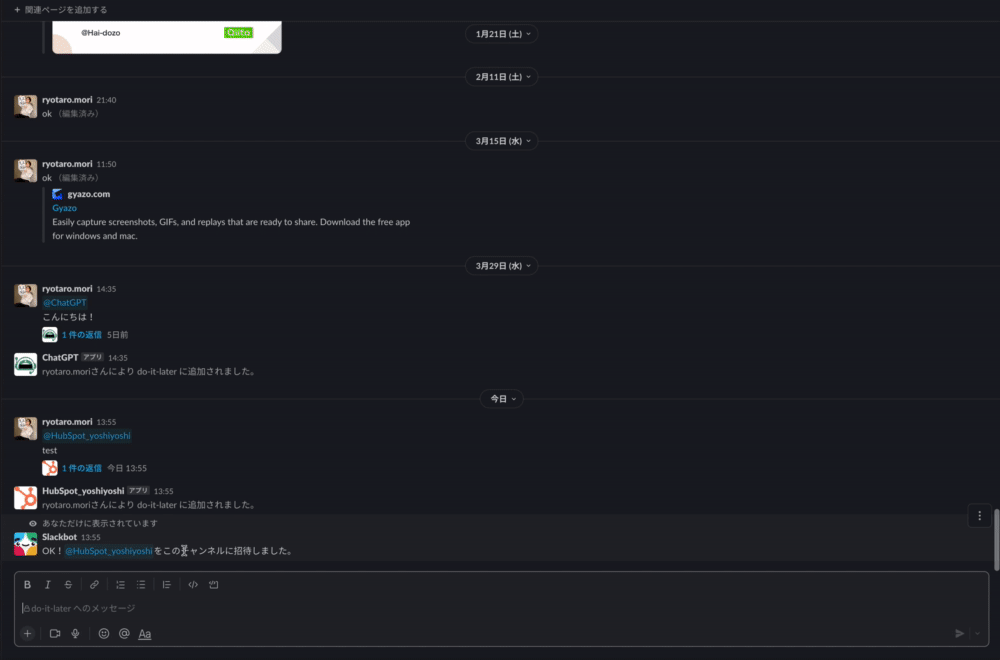Screen dimensions: 1000x660
Task: Open the 3月29日 date dropdown
Action: pos(501,265)
